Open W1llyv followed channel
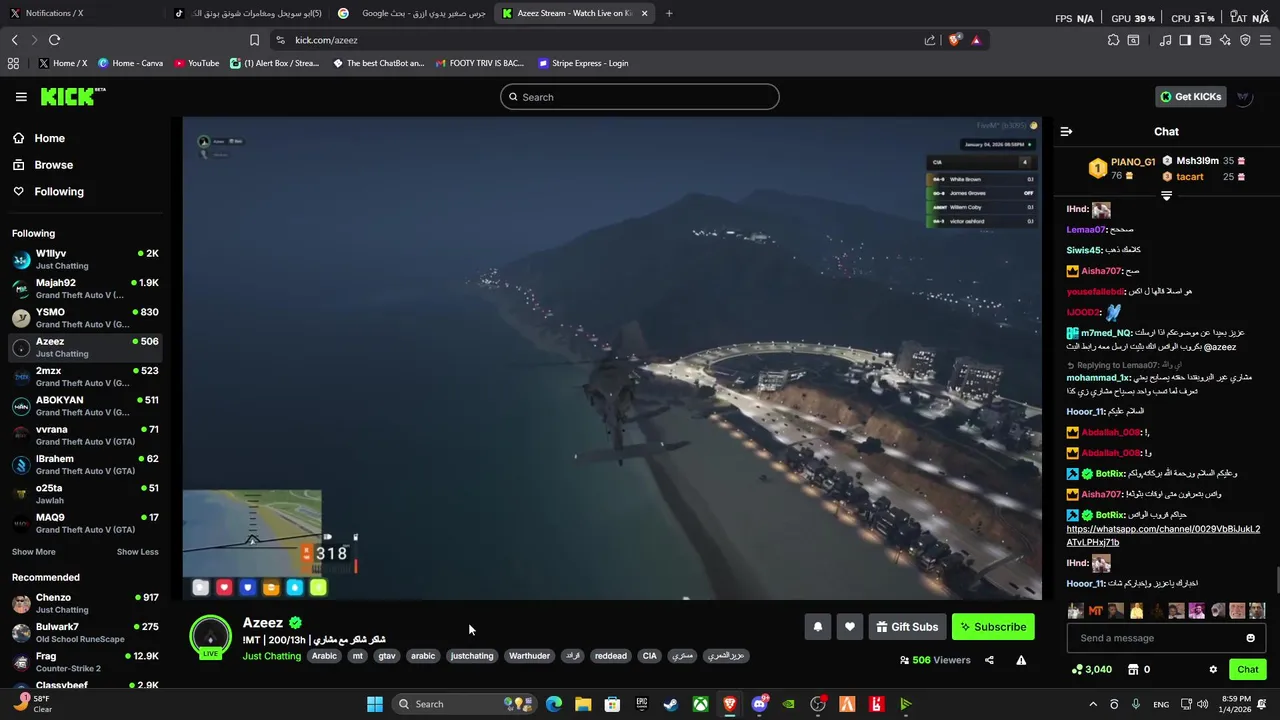 point(86,260)
